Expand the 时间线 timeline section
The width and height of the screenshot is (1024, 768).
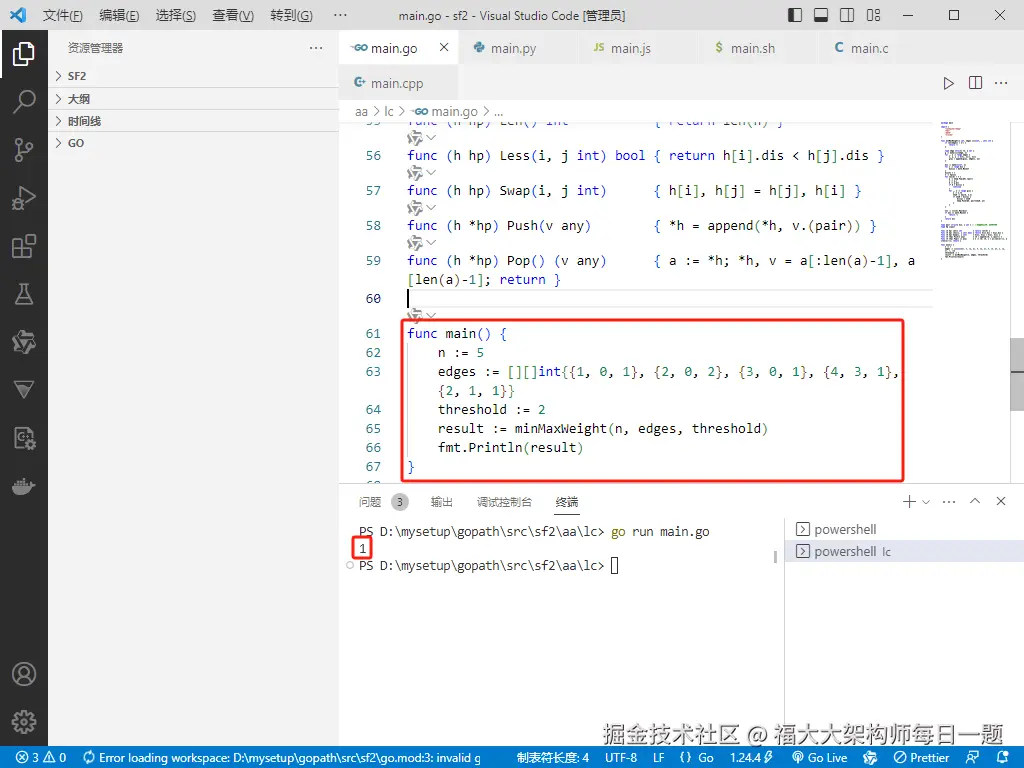pyautogui.click(x=193, y=121)
